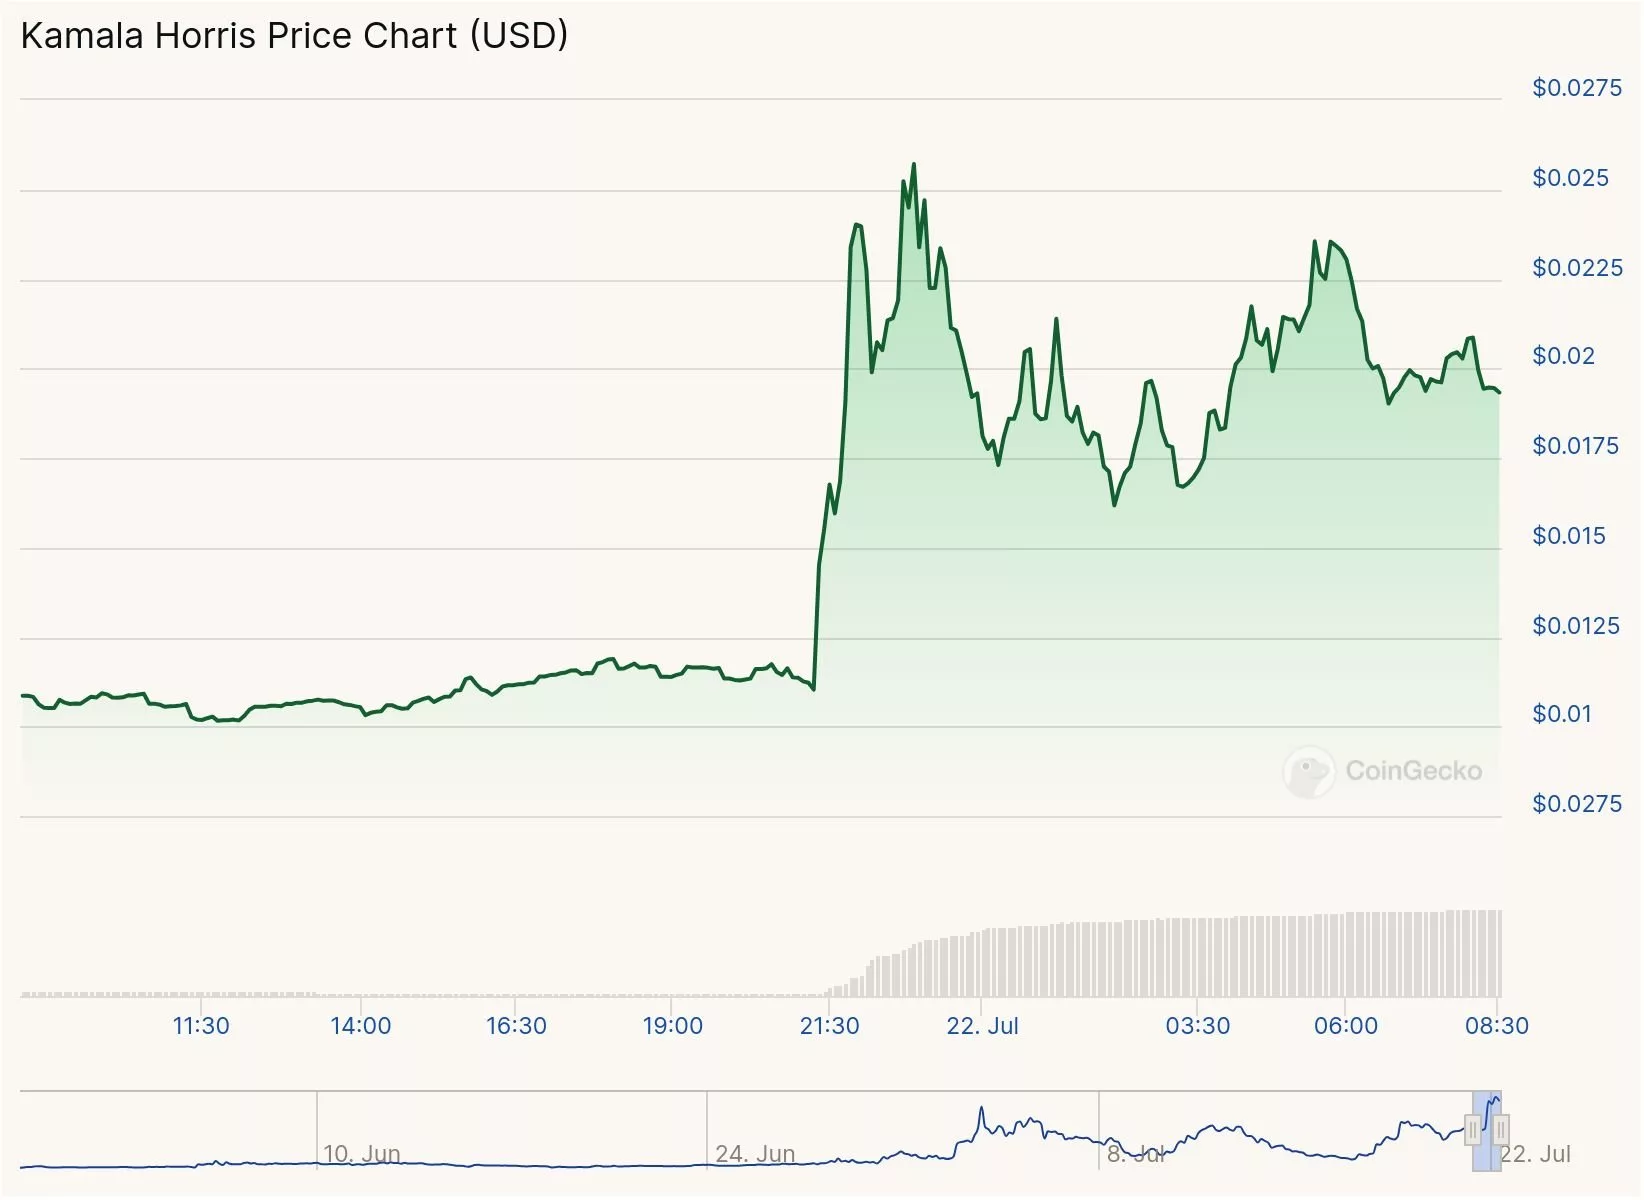This screenshot has height=1200, width=1644.
Task: Click the 21:30 time axis label
Action: pyautogui.click(x=829, y=1026)
